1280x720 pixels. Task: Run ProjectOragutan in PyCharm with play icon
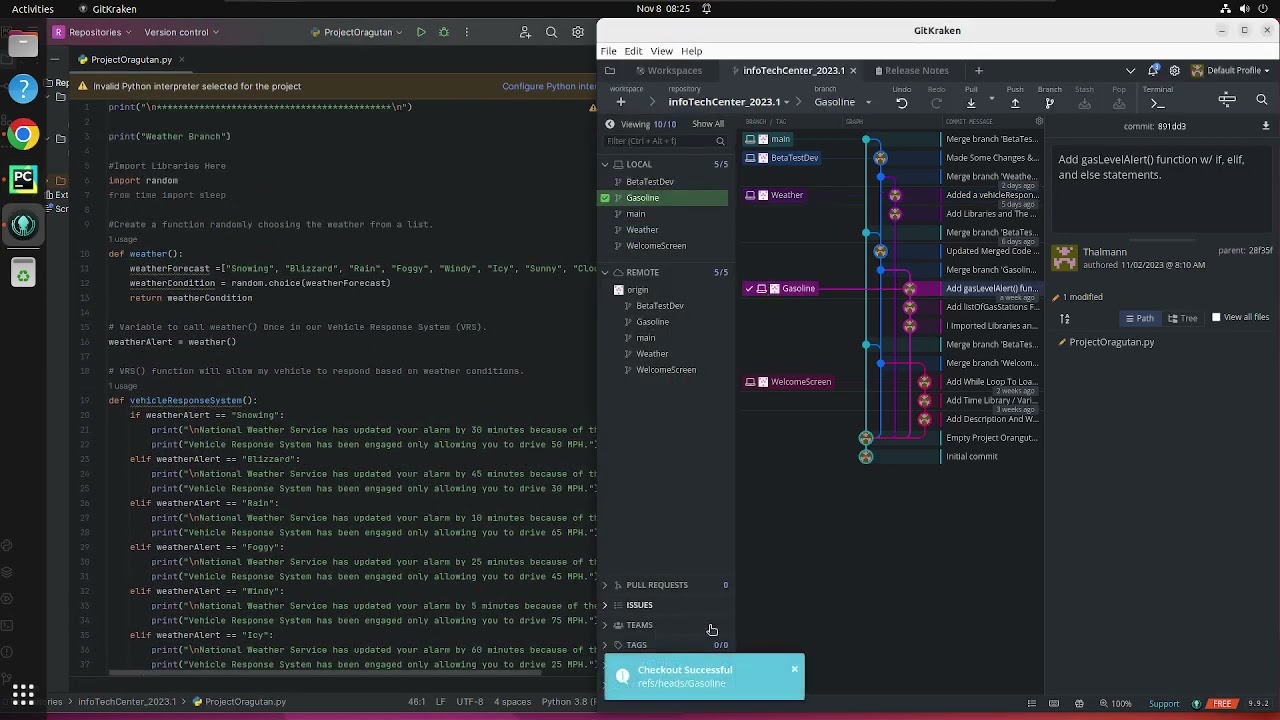pyautogui.click(x=421, y=32)
